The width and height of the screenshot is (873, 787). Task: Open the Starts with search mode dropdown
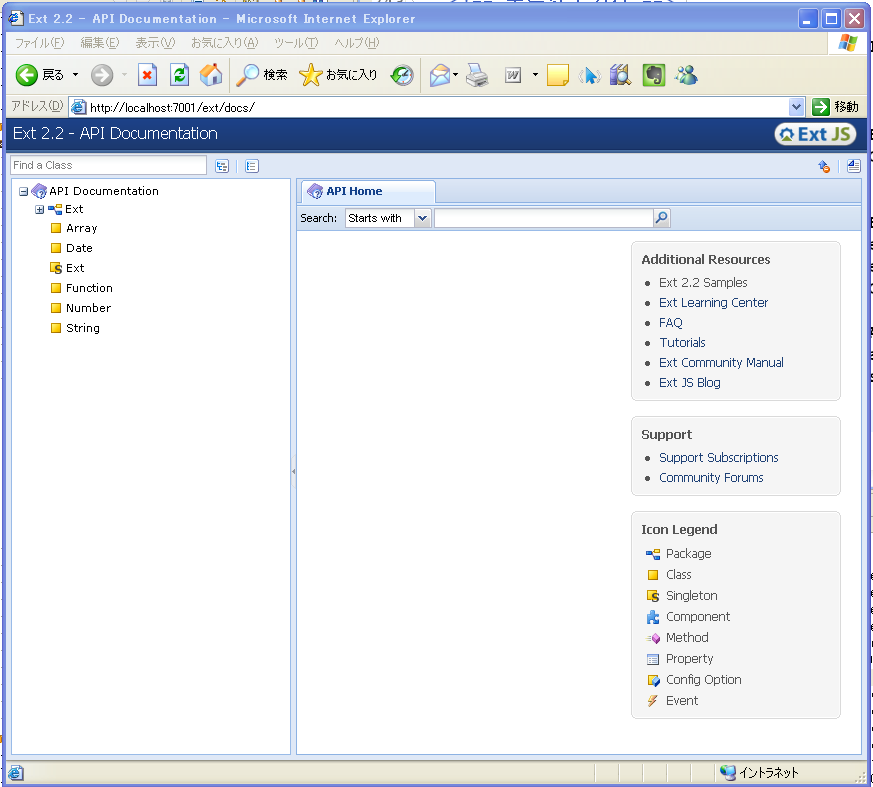423,218
